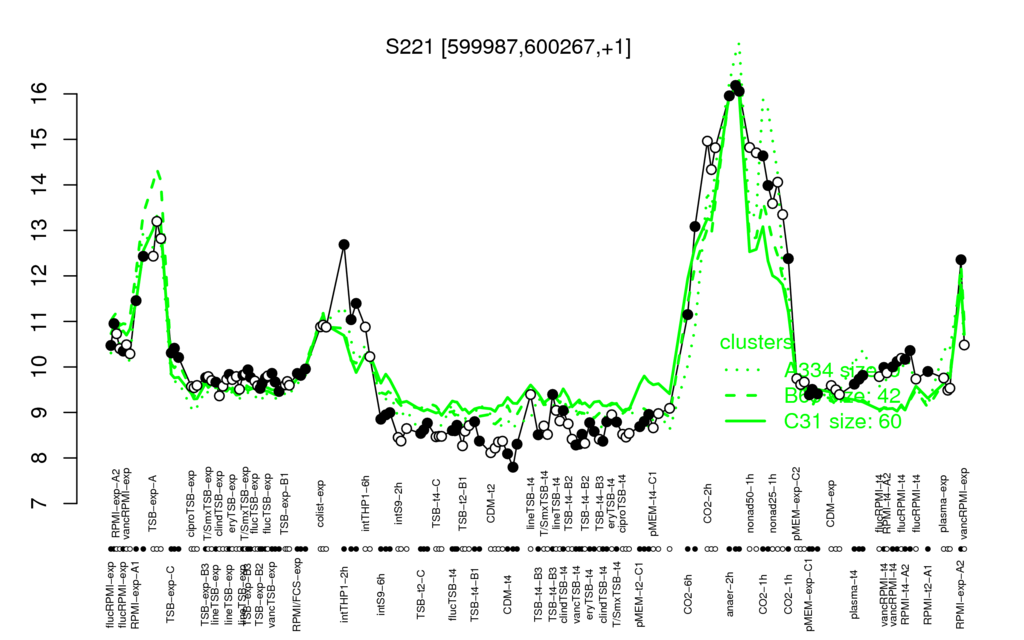Click the "intTHP1-6h" condition label
Screen dimensions: 1024x640
point(366,505)
